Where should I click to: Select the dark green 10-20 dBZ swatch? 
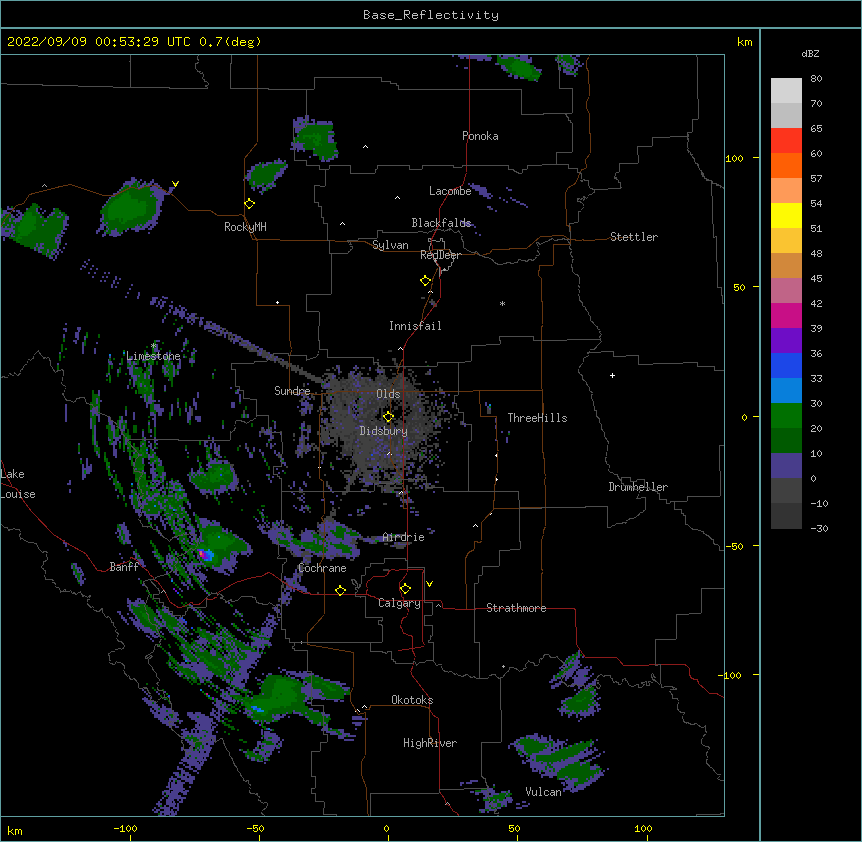point(786,440)
